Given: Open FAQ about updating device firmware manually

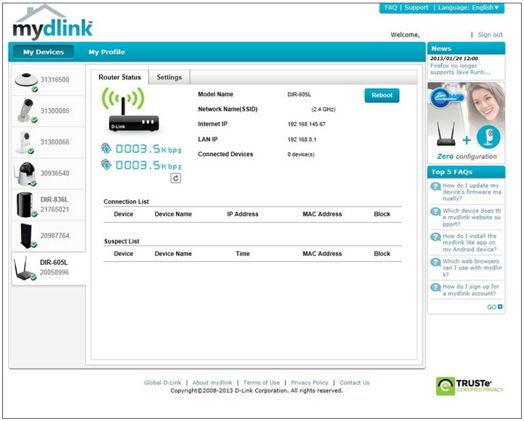Looking at the screenshot, I should [472, 192].
